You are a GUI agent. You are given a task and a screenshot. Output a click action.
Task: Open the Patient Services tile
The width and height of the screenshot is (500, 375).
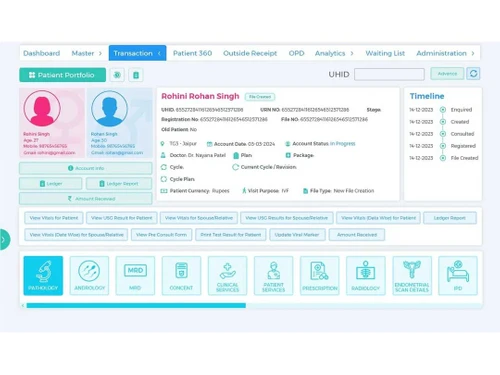pos(273,275)
